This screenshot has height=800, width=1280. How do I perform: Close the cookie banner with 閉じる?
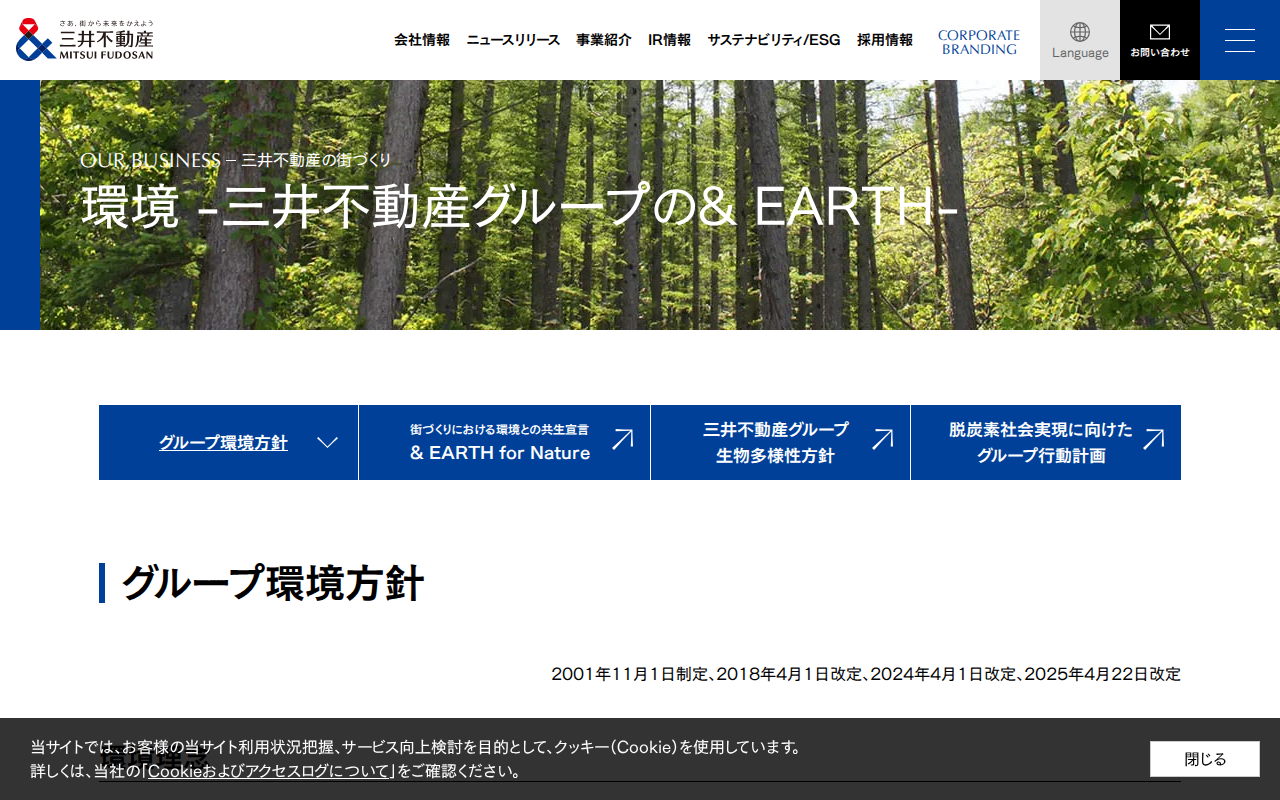point(1205,759)
